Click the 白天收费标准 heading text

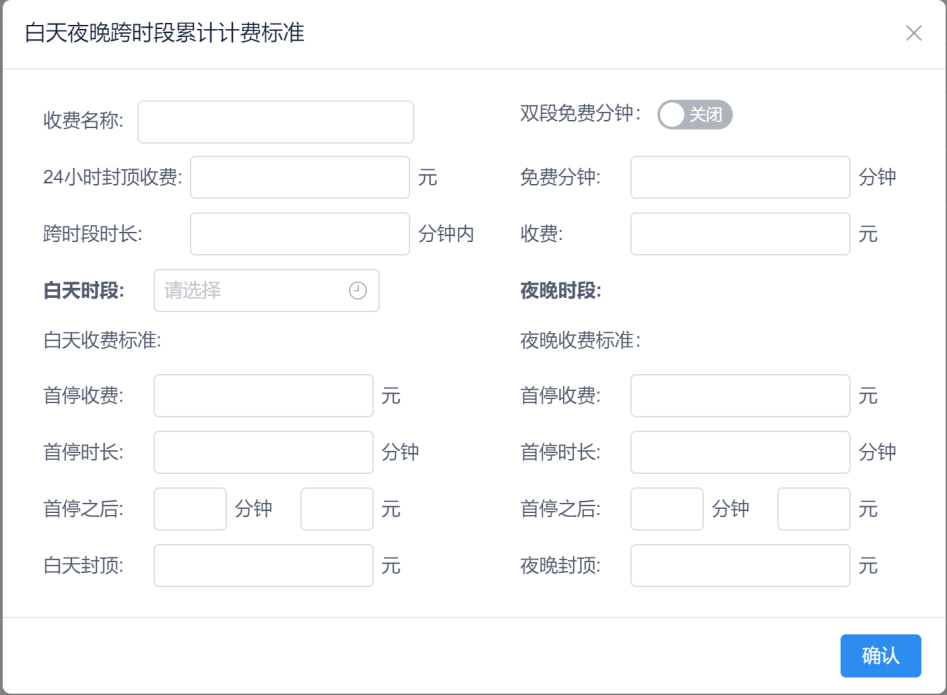[102, 341]
